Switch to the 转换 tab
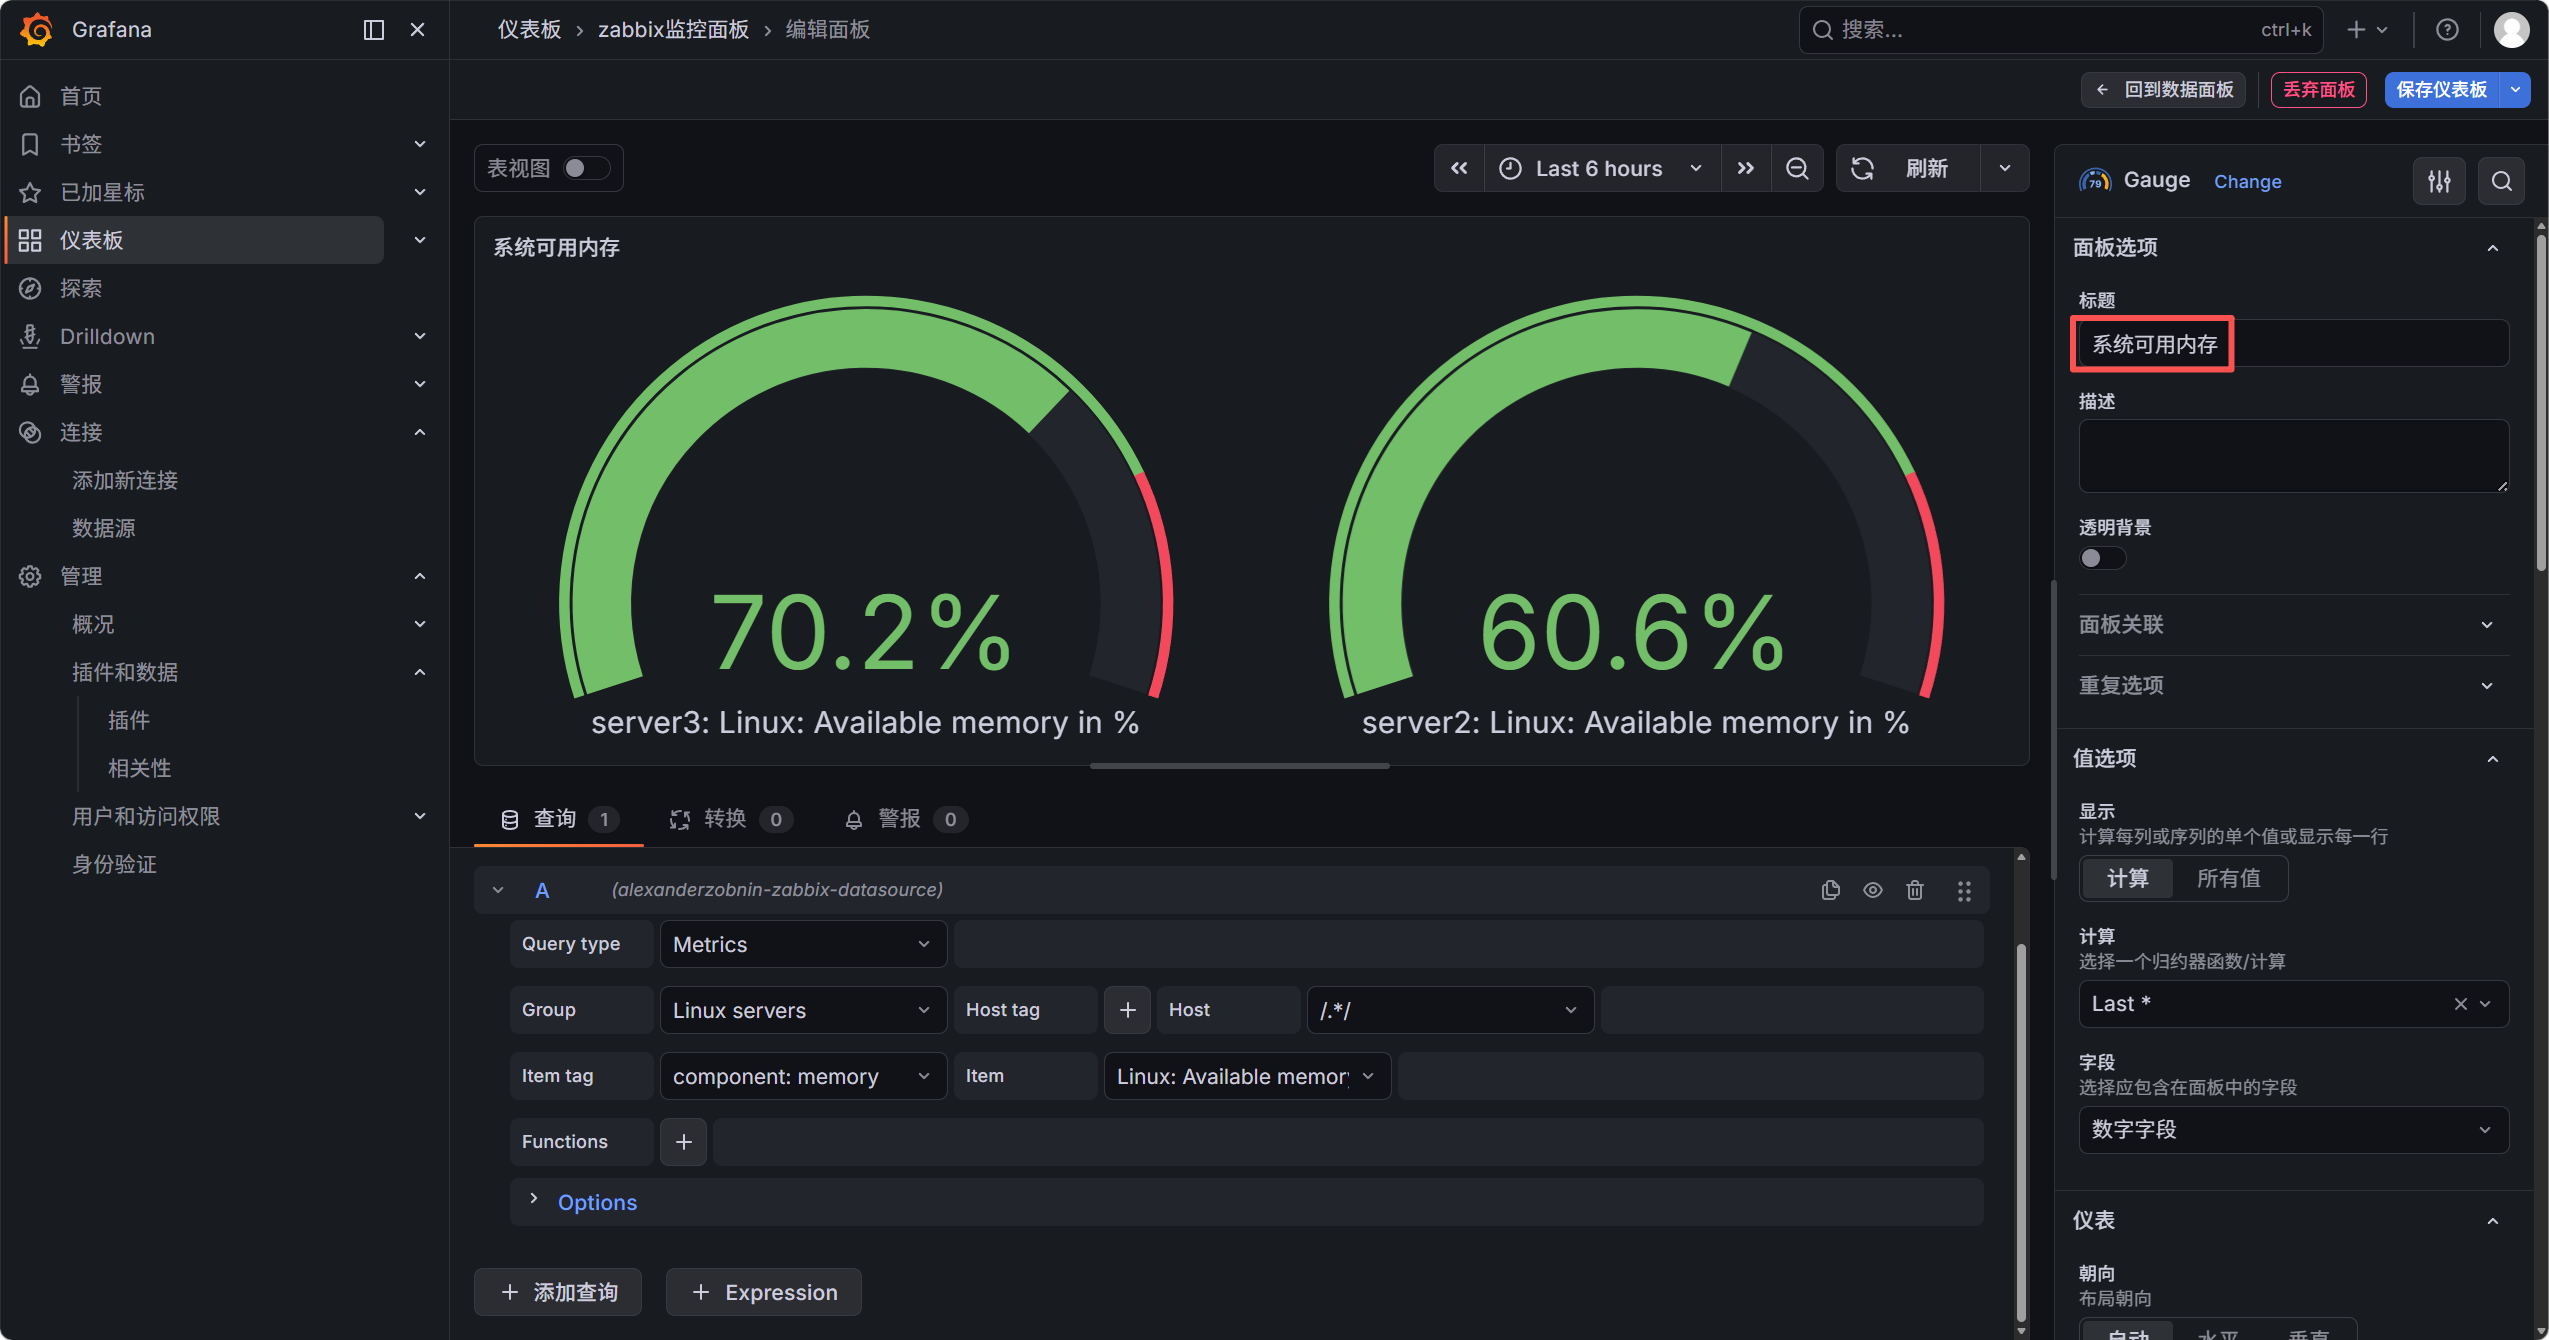 (x=731, y=820)
